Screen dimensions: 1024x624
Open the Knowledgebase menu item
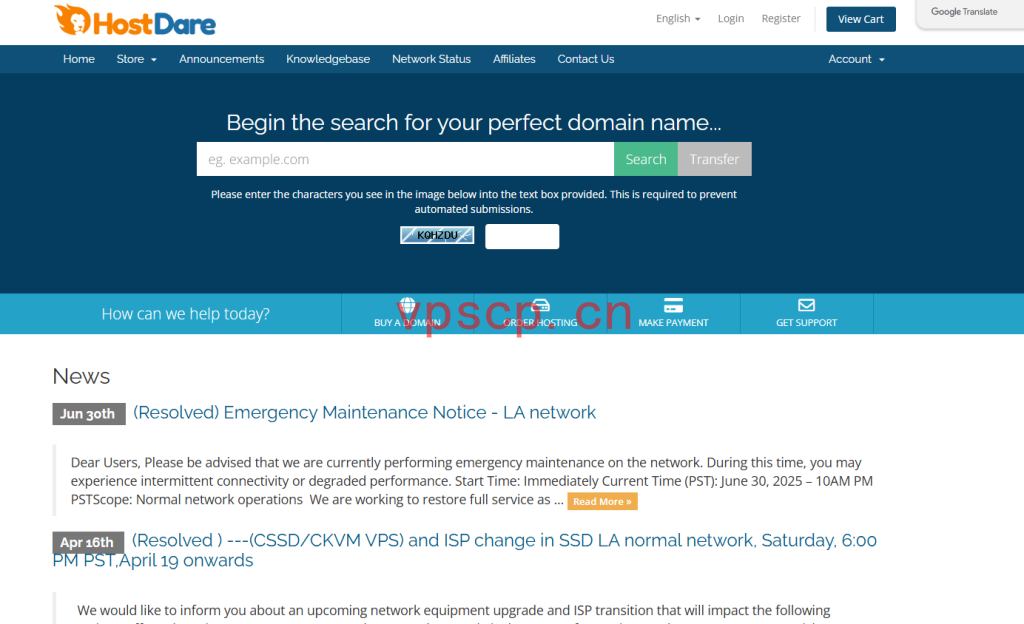pos(328,59)
